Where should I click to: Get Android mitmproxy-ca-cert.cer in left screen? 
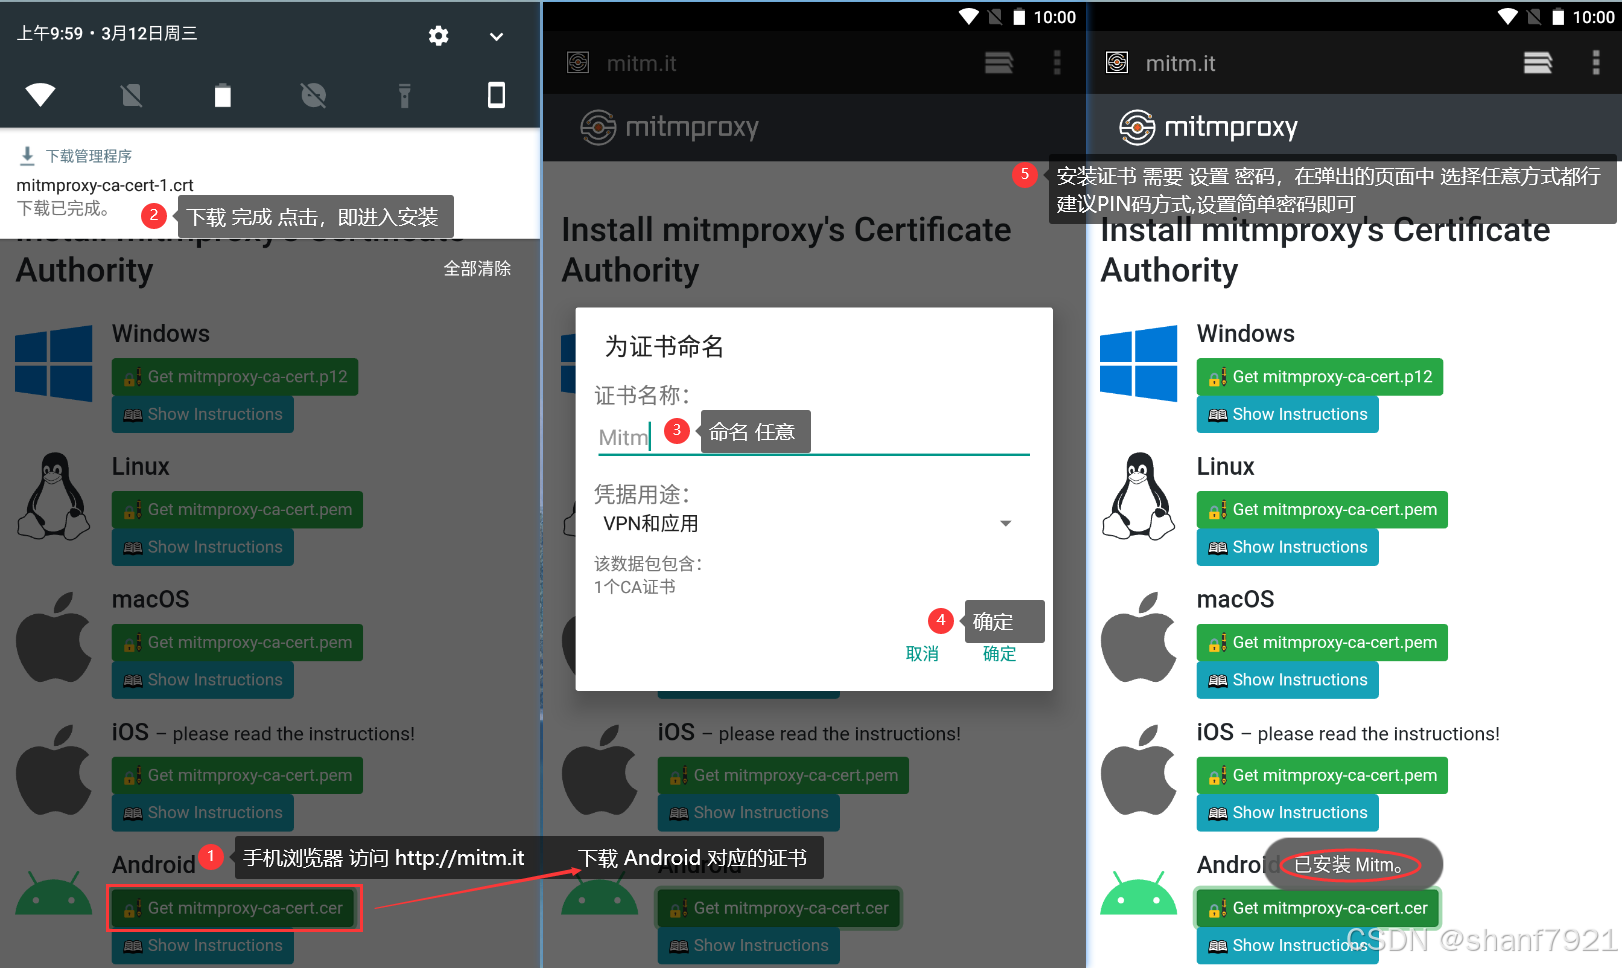pos(235,908)
